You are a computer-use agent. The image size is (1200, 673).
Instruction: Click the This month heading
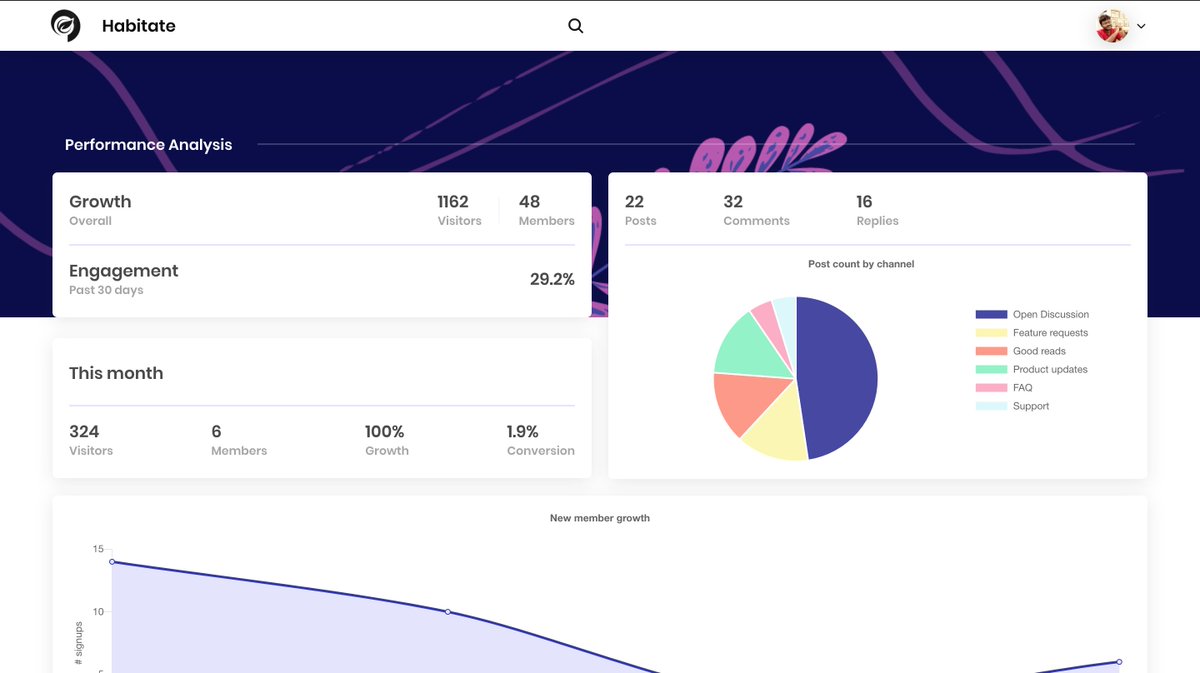pos(116,373)
